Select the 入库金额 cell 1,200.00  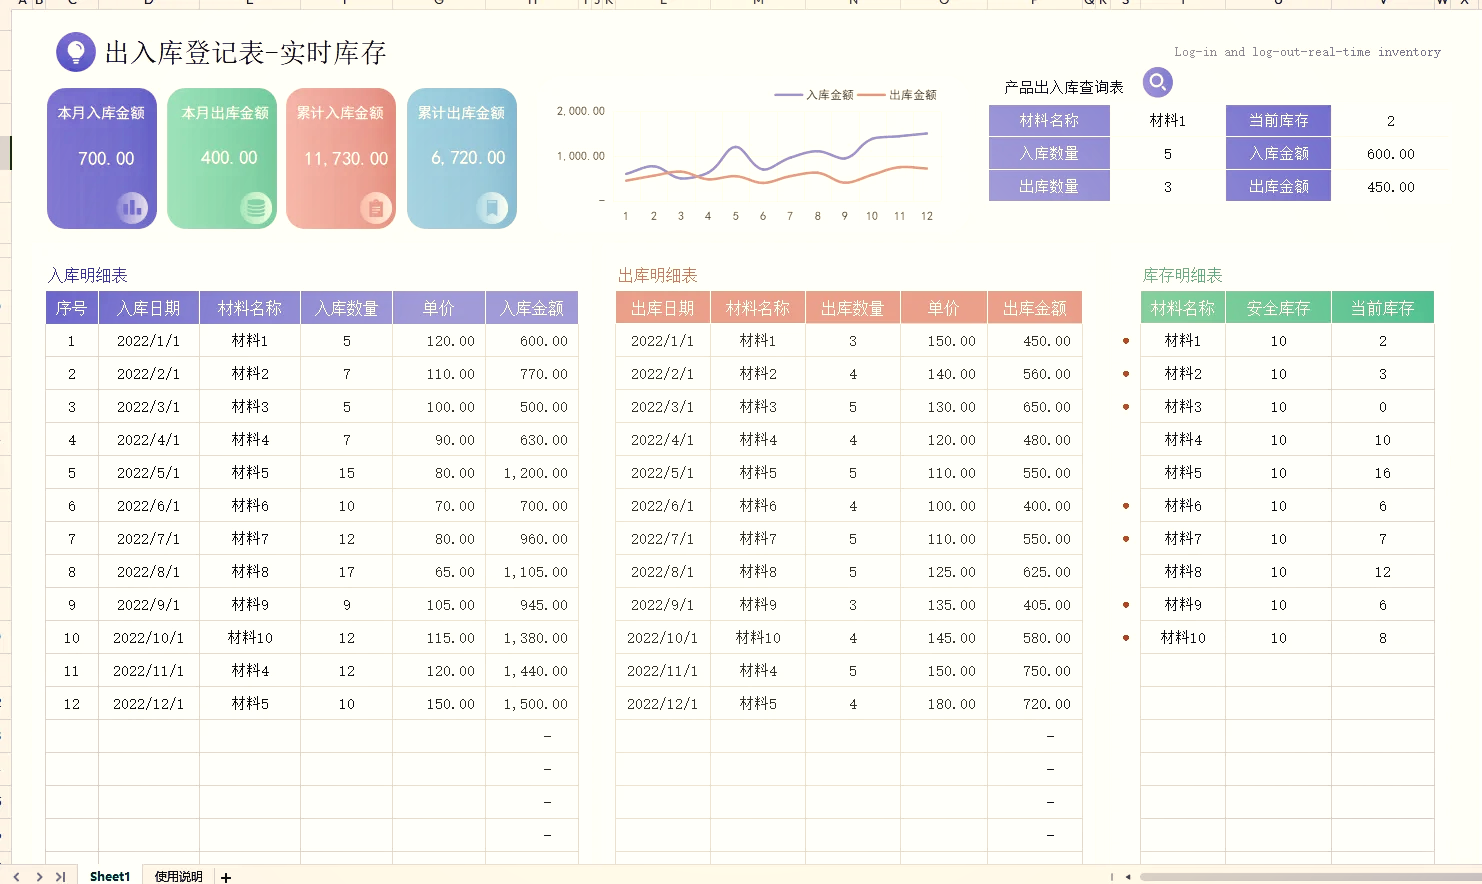click(x=532, y=473)
